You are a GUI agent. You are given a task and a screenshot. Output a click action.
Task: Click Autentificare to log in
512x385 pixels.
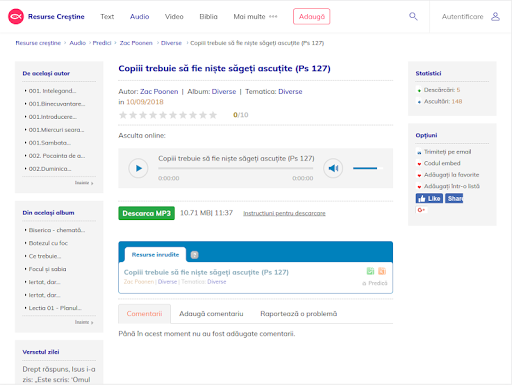click(x=463, y=17)
